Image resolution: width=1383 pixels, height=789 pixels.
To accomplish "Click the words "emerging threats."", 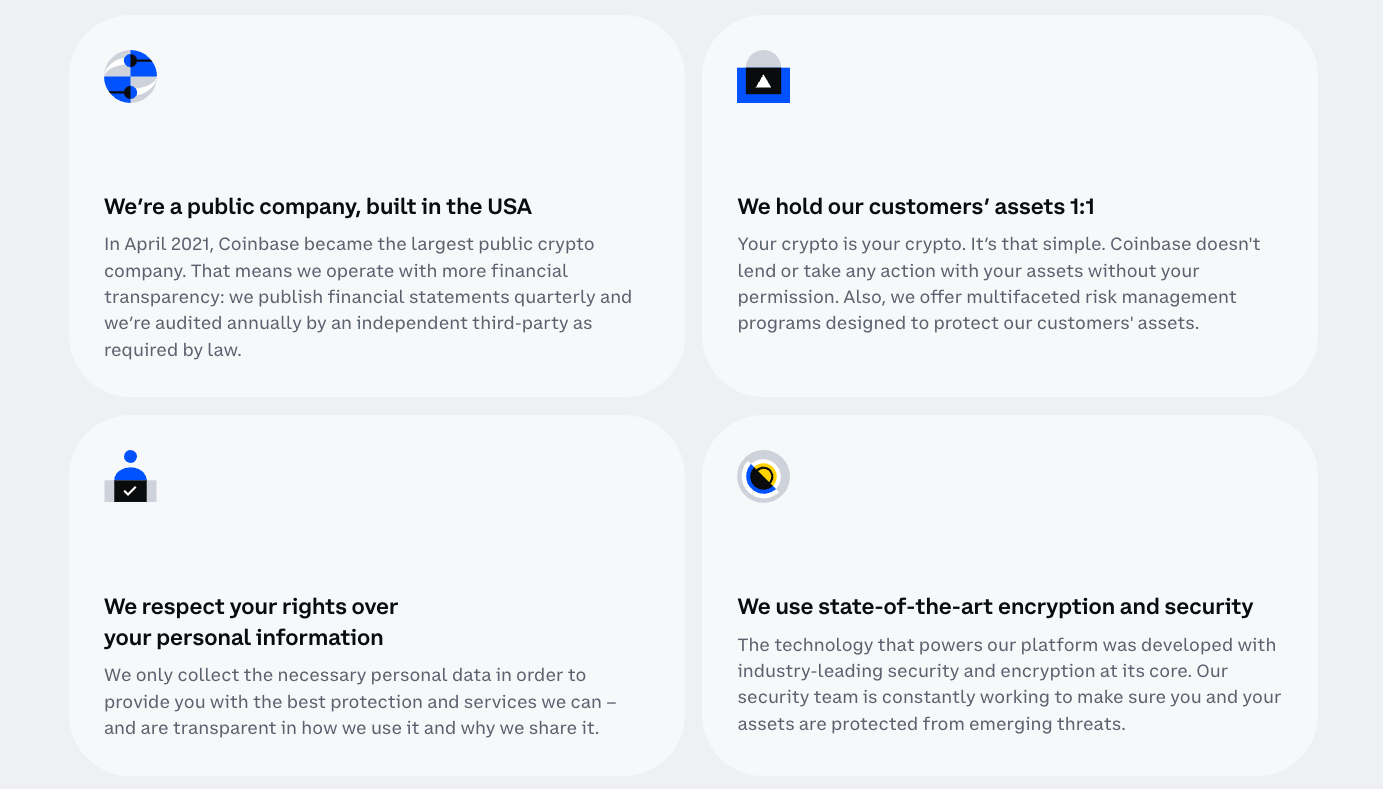I will [1049, 724].
